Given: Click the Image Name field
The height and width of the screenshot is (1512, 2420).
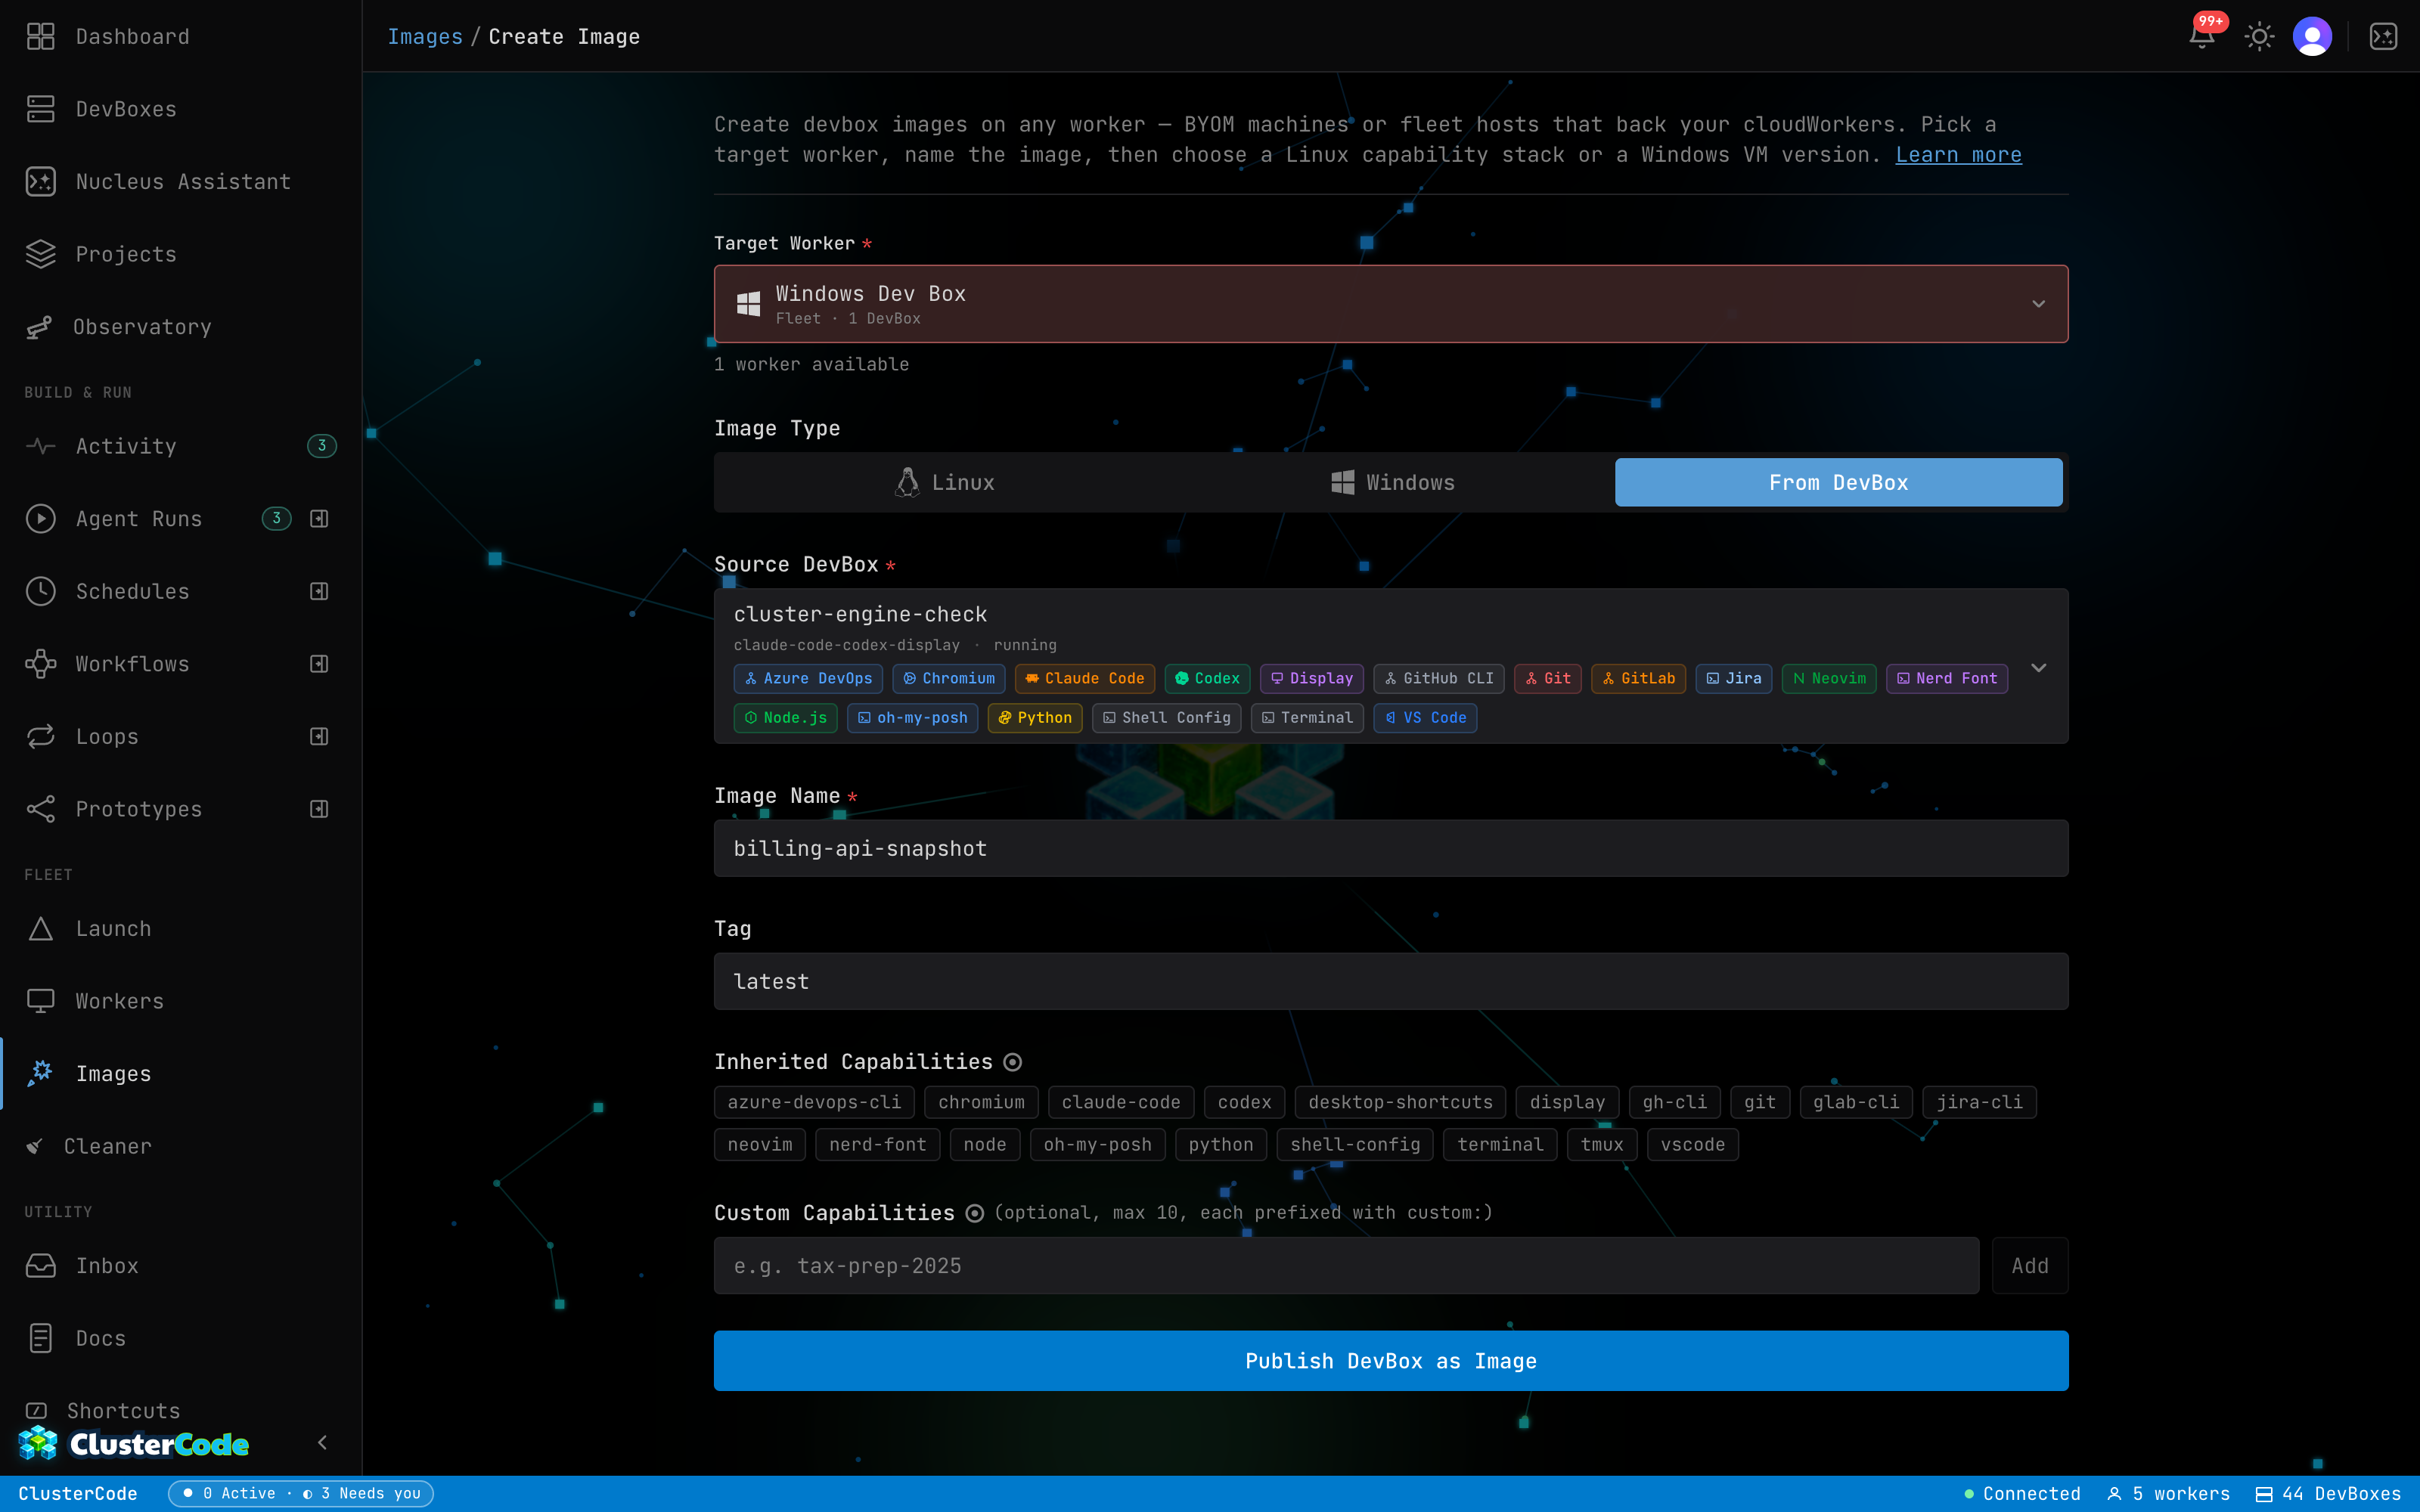Looking at the screenshot, I should pos(1391,849).
